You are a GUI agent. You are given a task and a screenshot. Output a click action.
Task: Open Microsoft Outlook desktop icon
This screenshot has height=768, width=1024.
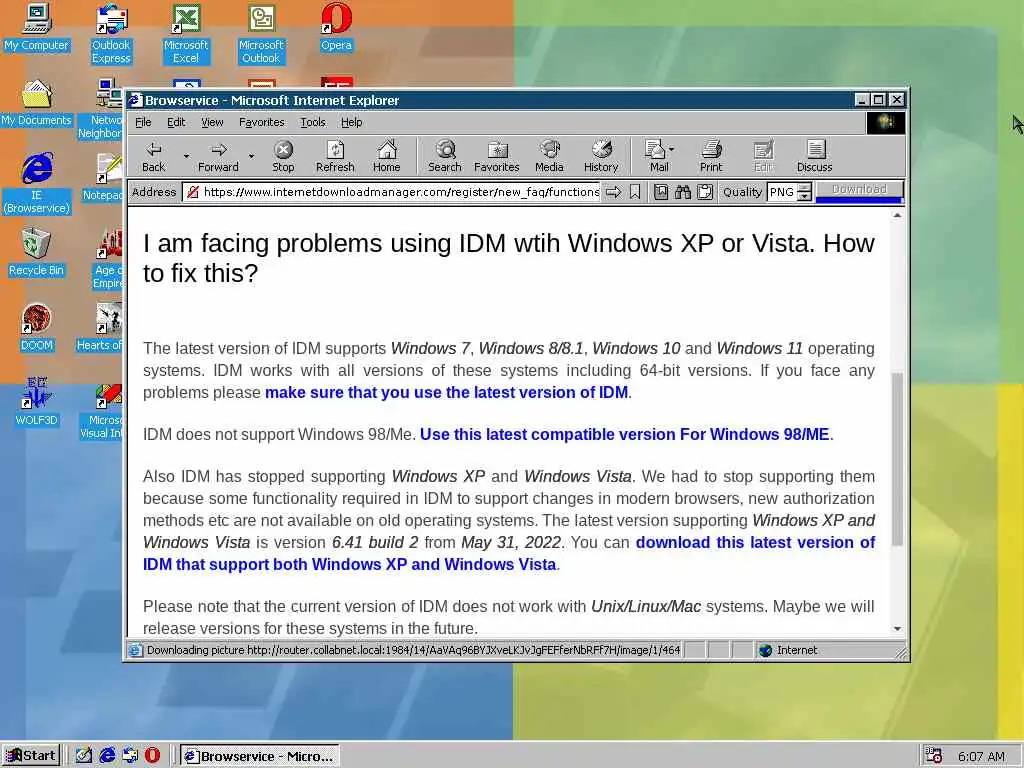(x=261, y=34)
